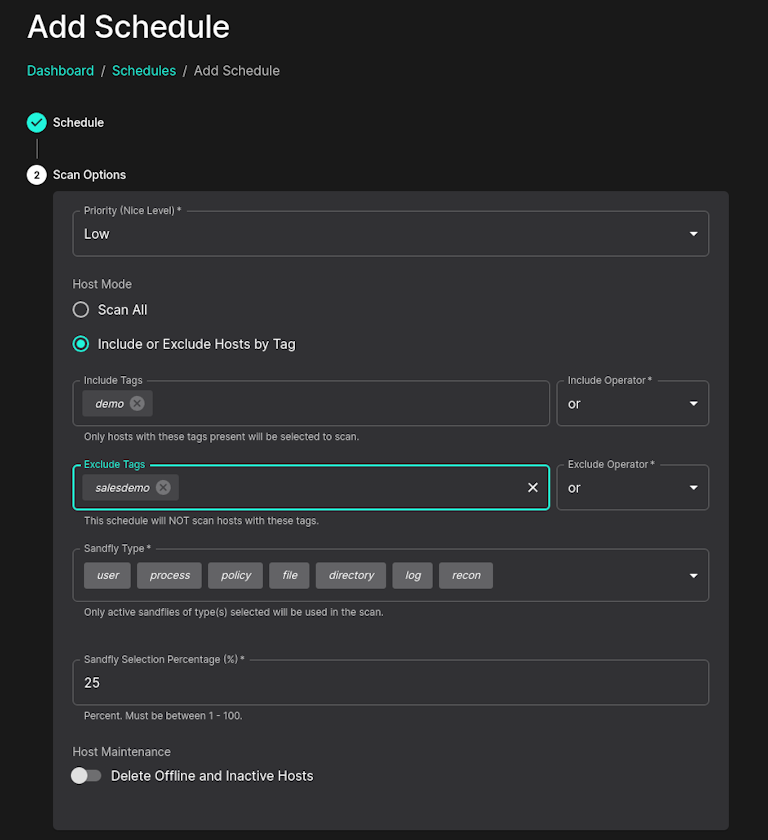Select the Scan All radio button
This screenshot has width=768, height=840.
click(x=80, y=309)
